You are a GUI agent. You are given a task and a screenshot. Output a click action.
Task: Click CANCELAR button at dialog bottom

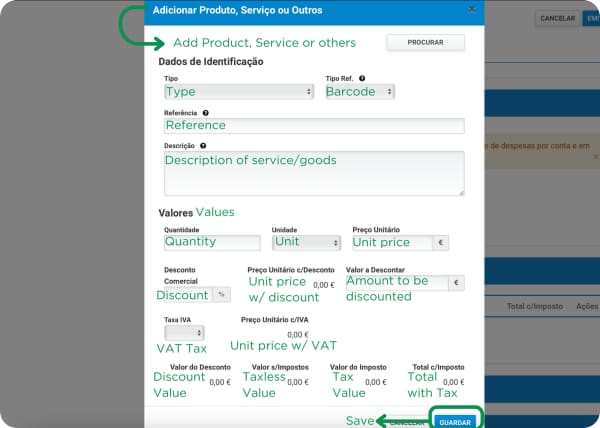point(407,422)
